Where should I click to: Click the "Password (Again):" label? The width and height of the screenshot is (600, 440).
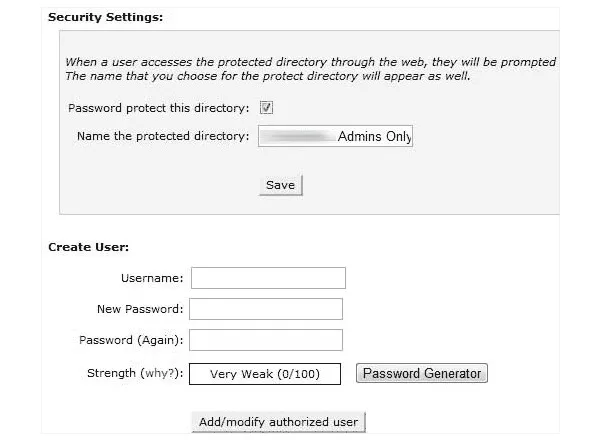pos(131,340)
